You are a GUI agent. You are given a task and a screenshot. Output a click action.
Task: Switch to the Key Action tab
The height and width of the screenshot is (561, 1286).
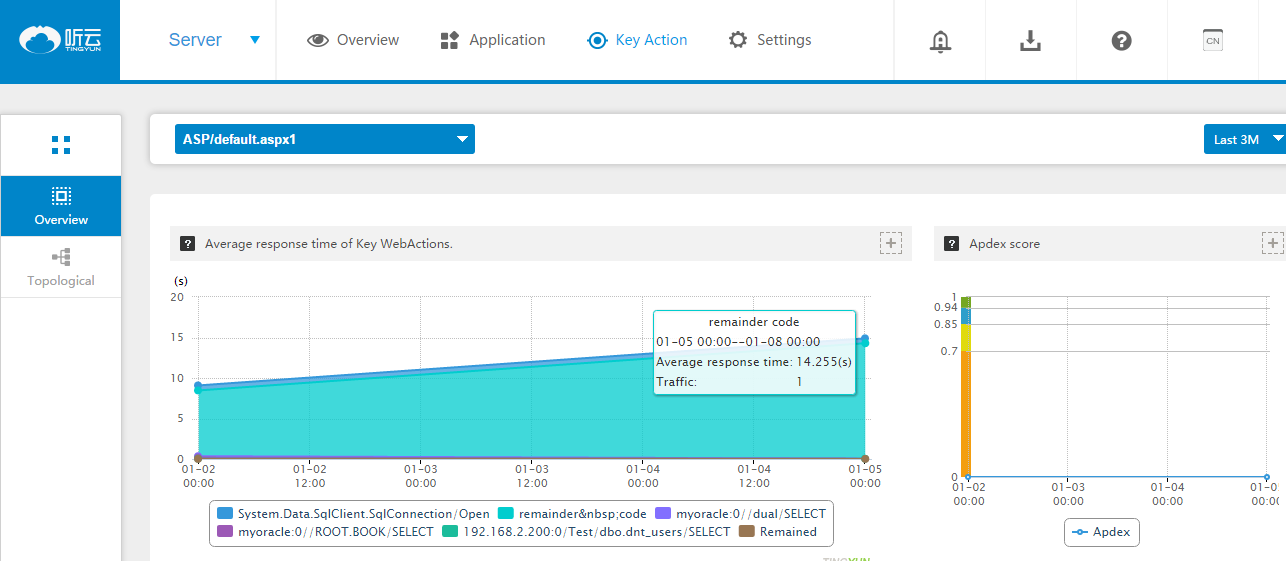tap(638, 40)
